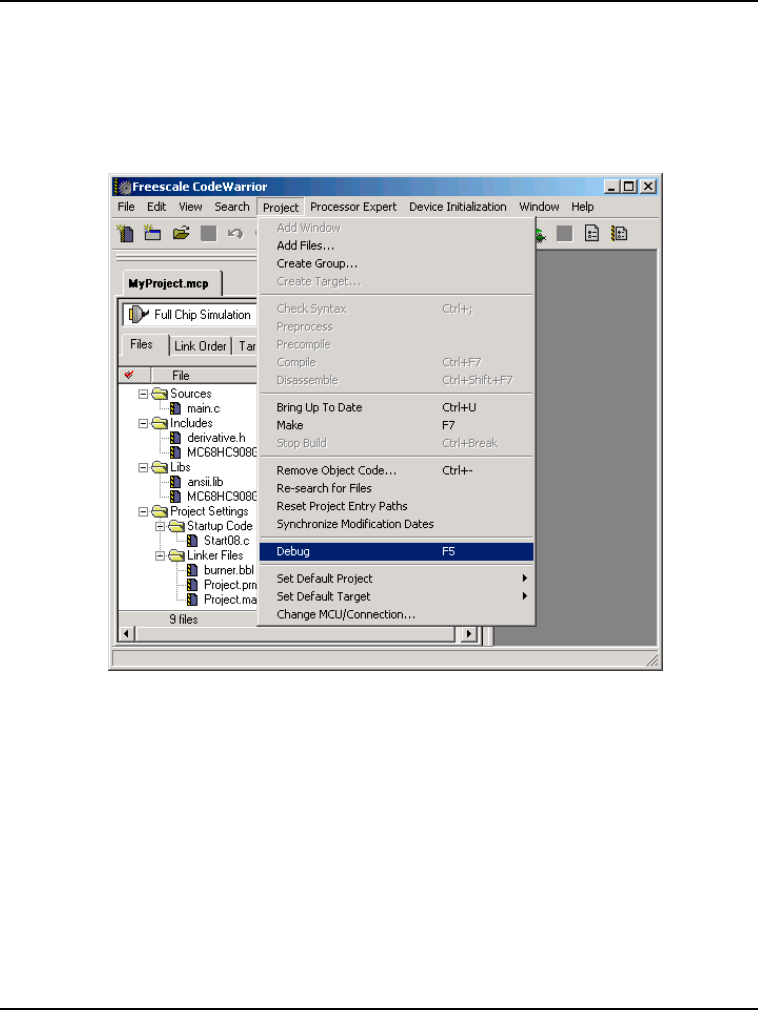This screenshot has height=1010, width=758.
Task: Open the Processor Expert menu
Action: [x=354, y=207]
